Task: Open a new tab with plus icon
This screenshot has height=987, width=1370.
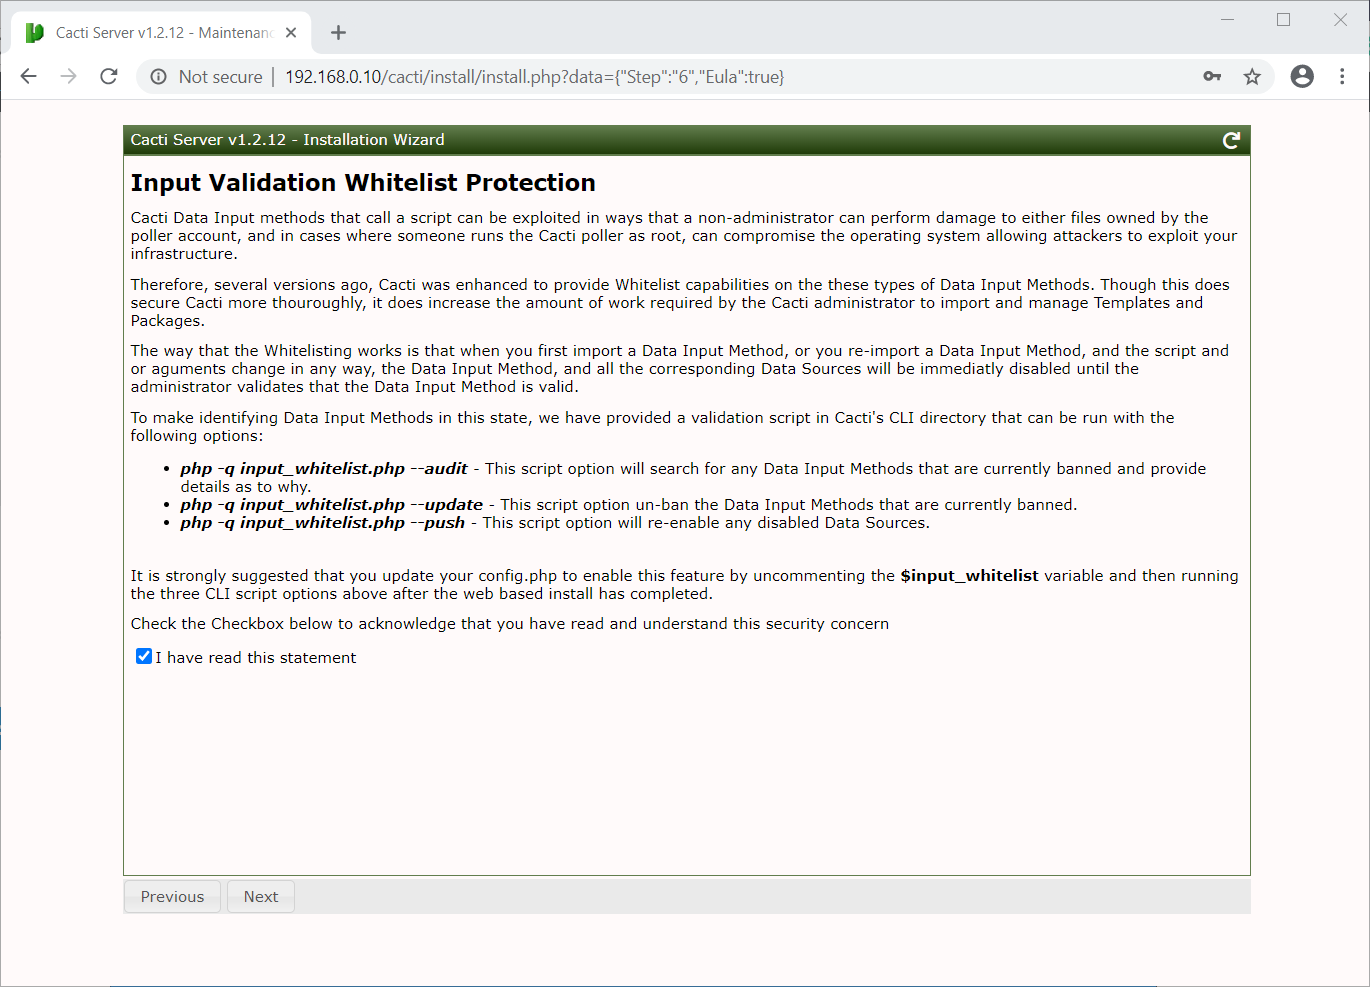Action: (x=338, y=33)
